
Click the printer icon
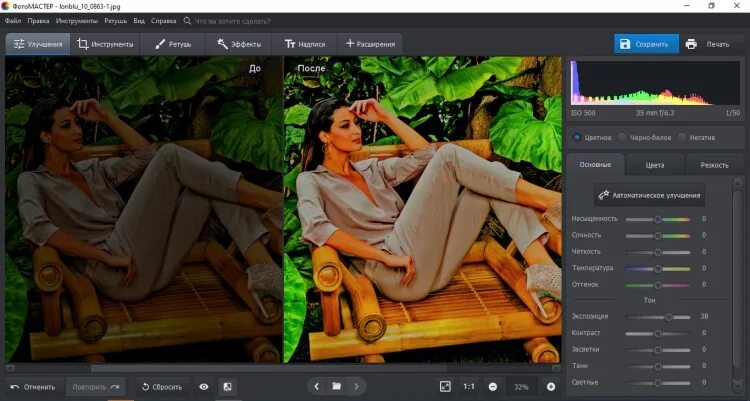click(x=691, y=44)
